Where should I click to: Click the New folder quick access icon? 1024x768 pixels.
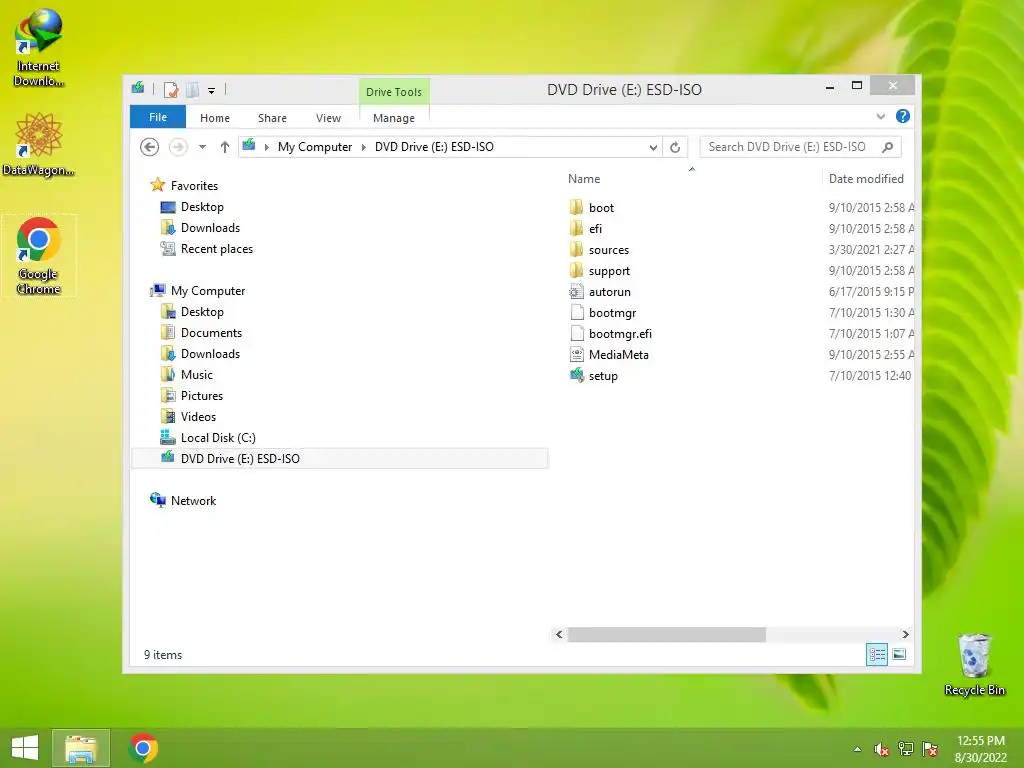tap(193, 90)
